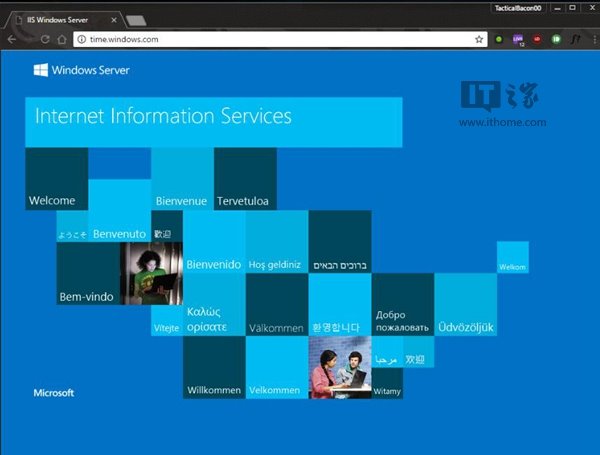Click the Vítejte tile
This screenshot has width=600, height=455.
(x=167, y=320)
